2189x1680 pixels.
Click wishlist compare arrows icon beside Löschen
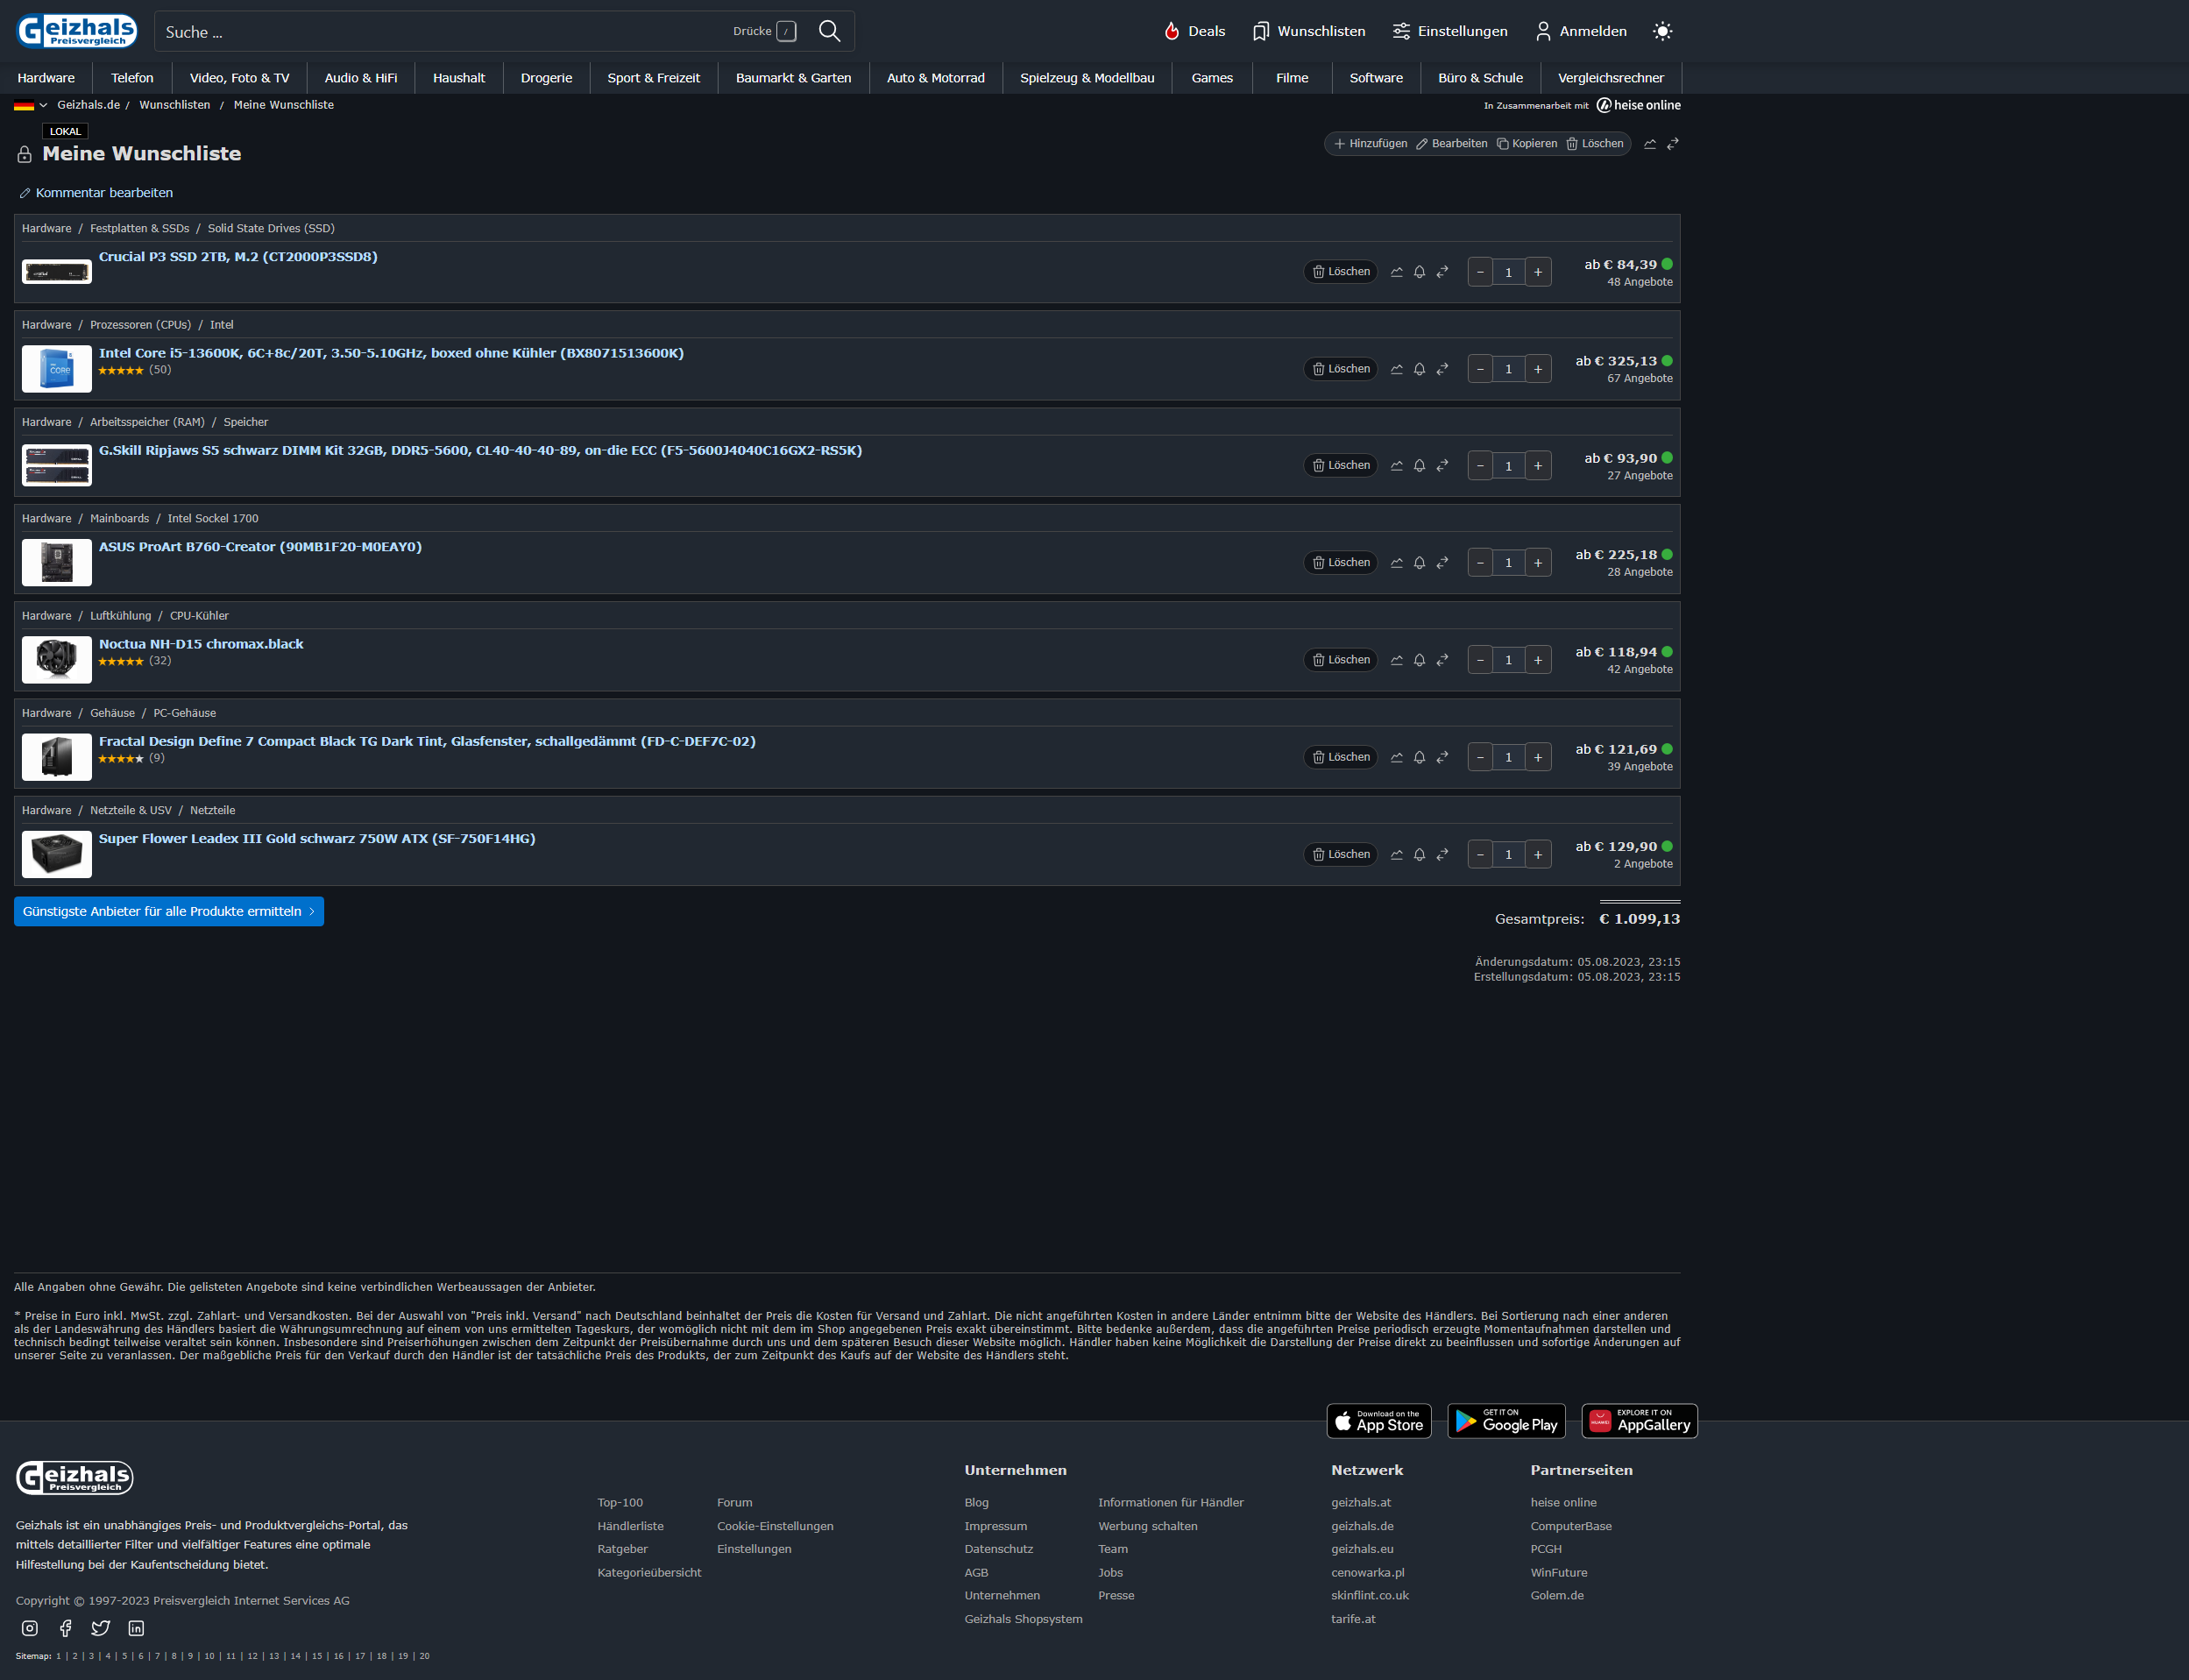[1673, 144]
